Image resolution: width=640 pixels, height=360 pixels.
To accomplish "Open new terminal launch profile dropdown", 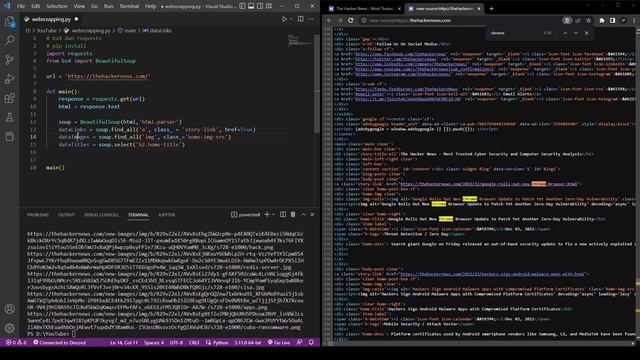I will 273,214.
